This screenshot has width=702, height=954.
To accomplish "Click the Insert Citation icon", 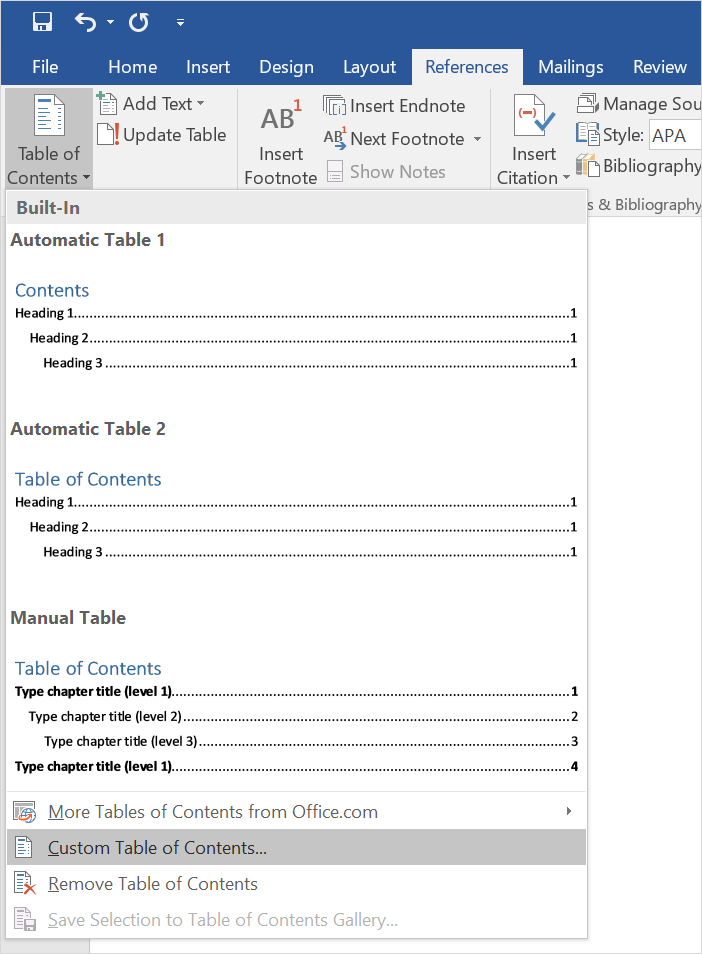I will point(534,118).
